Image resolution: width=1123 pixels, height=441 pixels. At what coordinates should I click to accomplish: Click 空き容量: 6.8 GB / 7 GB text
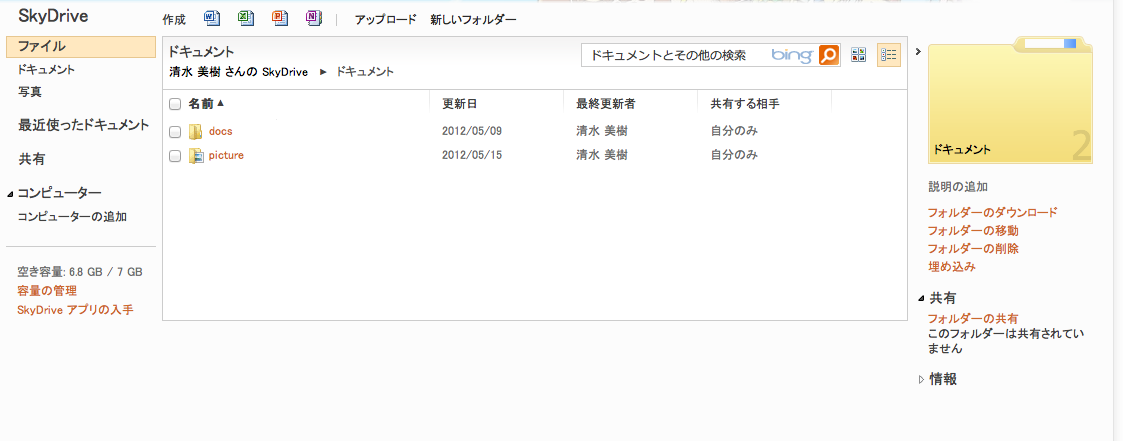pos(80,272)
